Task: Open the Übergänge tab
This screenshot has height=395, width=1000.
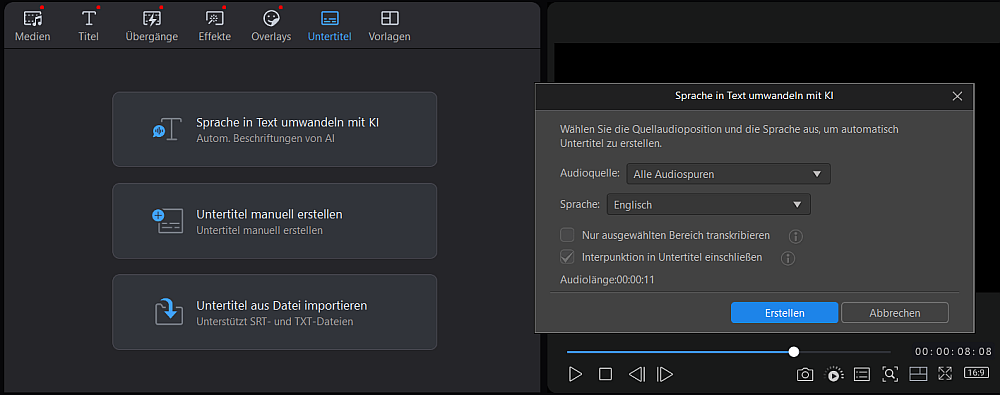Action: [152, 26]
